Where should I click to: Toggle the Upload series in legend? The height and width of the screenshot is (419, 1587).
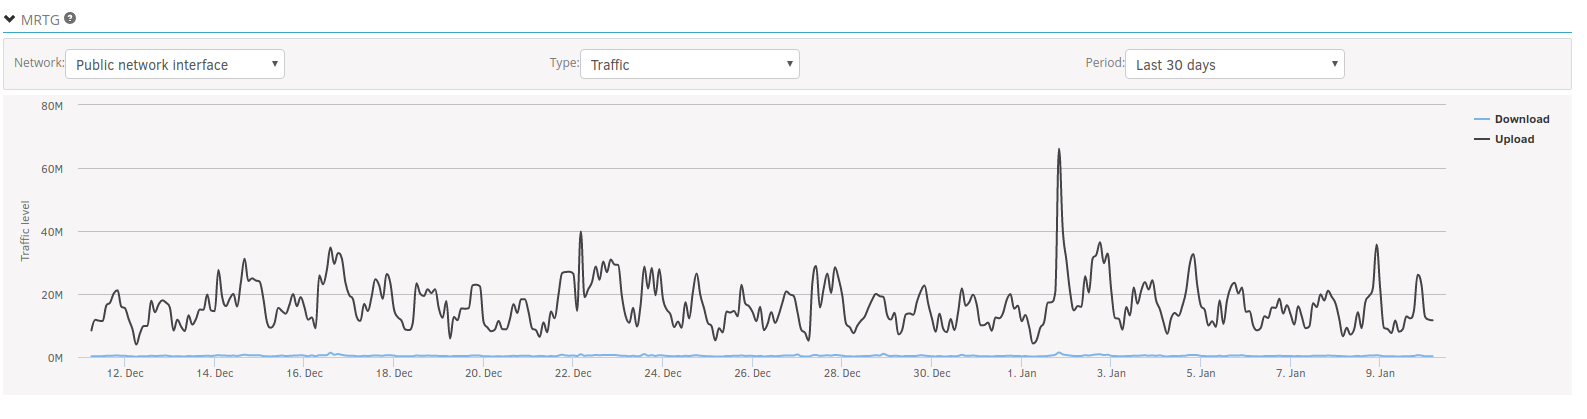tap(1514, 139)
